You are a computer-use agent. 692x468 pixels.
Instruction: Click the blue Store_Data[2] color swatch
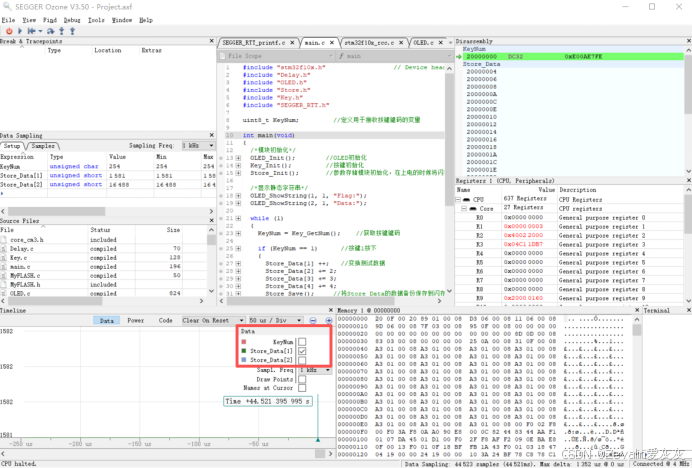[x=244, y=360]
